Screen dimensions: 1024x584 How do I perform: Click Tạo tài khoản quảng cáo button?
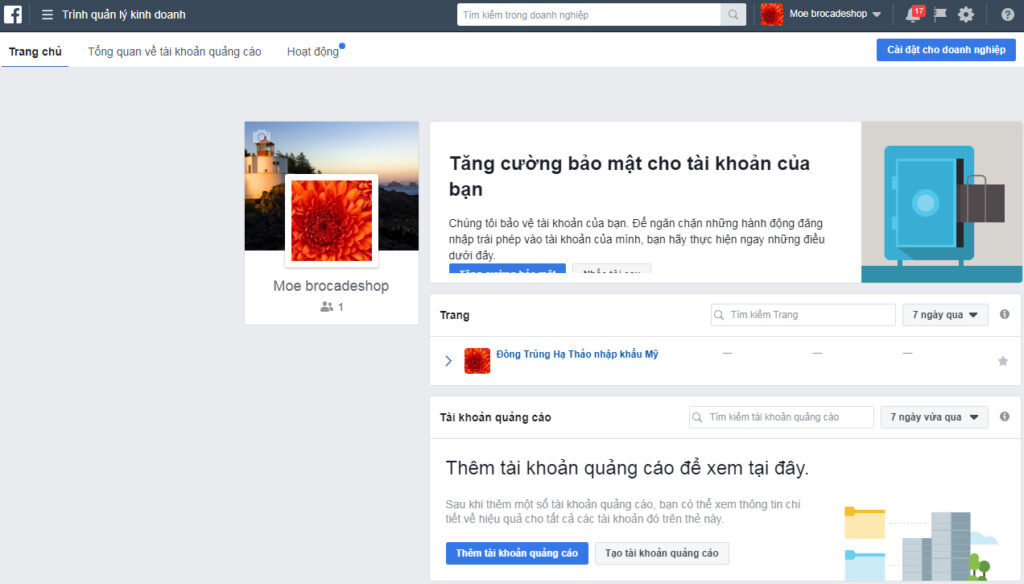(x=662, y=553)
